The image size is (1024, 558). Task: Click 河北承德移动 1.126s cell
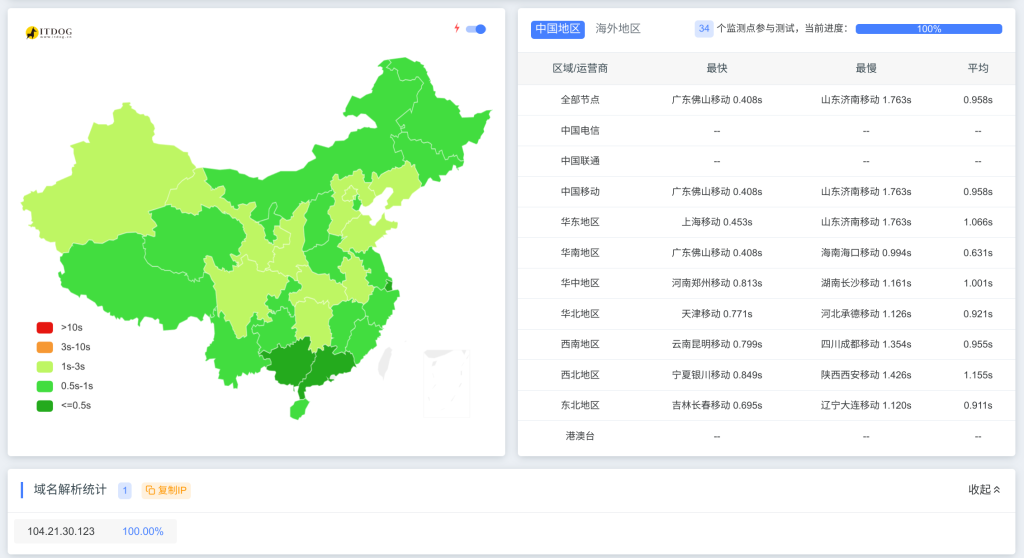[x=866, y=314]
